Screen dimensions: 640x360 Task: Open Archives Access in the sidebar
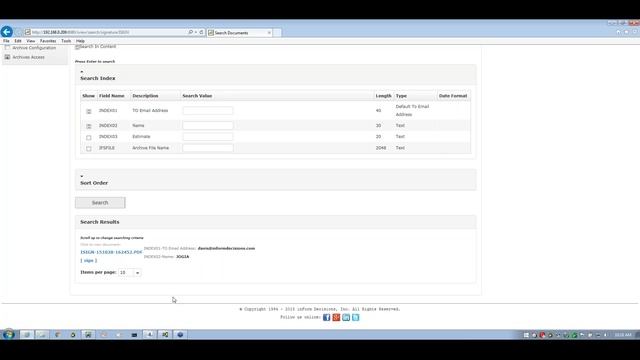point(28,57)
